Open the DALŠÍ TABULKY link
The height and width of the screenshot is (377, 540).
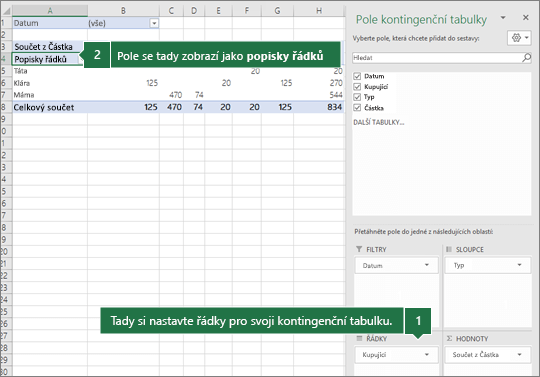pyautogui.click(x=379, y=122)
